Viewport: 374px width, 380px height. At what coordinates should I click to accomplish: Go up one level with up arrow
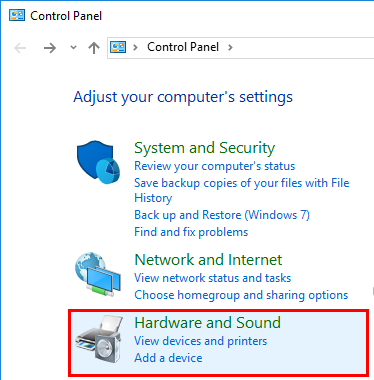tap(94, 48)
